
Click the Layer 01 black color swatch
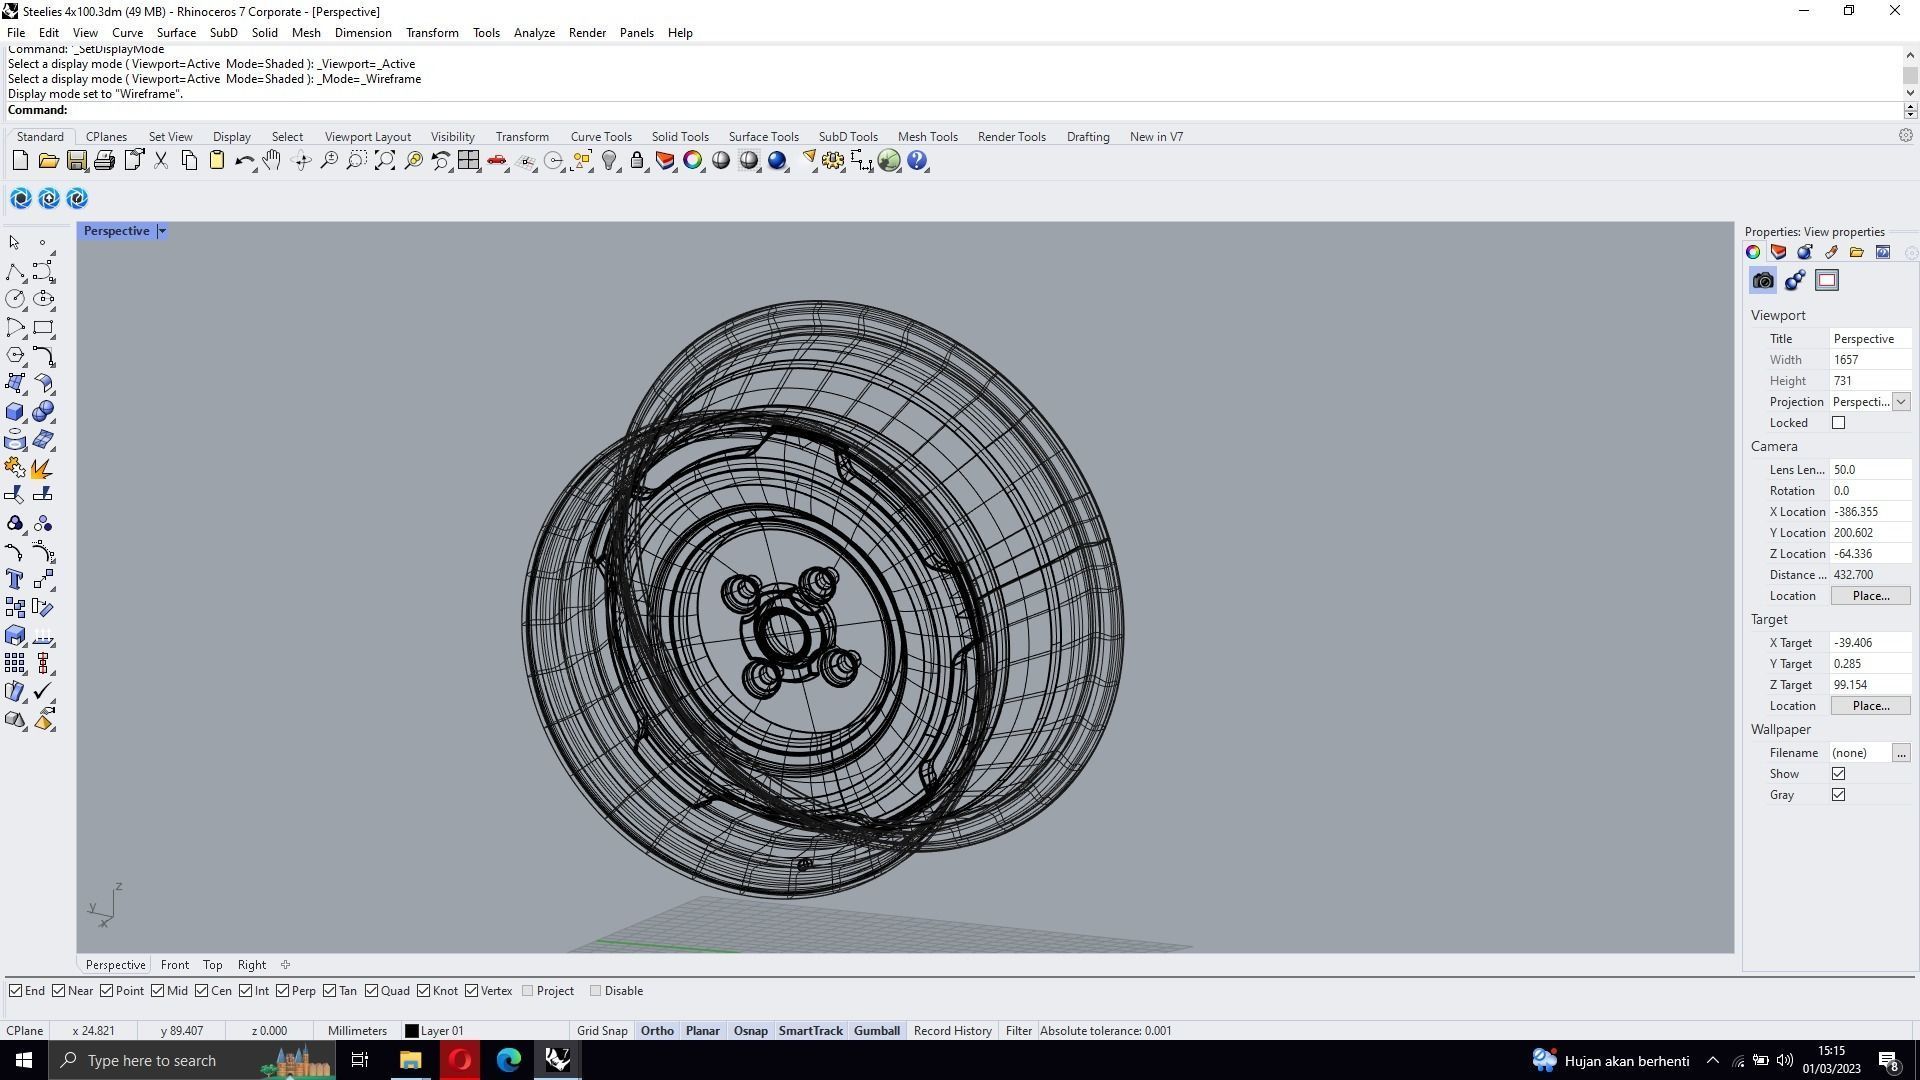tap(411, 1031)
